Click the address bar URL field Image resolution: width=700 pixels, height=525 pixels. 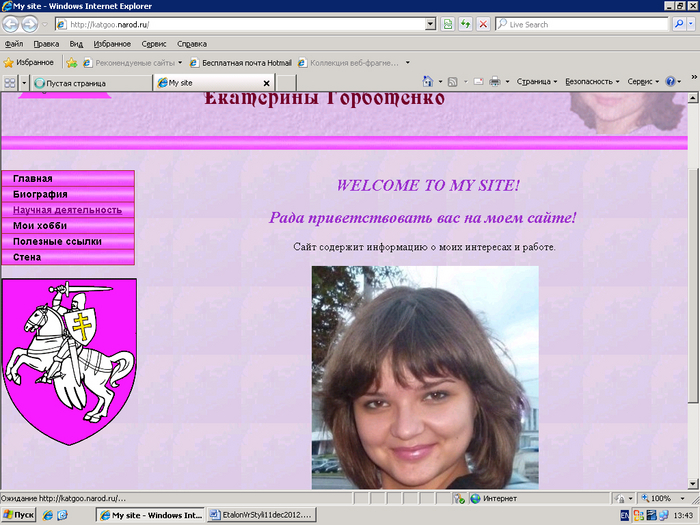241,25
